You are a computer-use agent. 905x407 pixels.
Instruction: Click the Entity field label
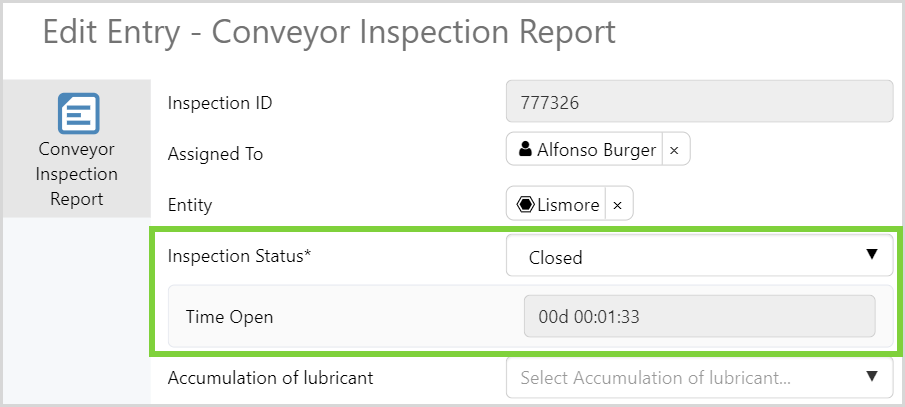tap(190, 206)
